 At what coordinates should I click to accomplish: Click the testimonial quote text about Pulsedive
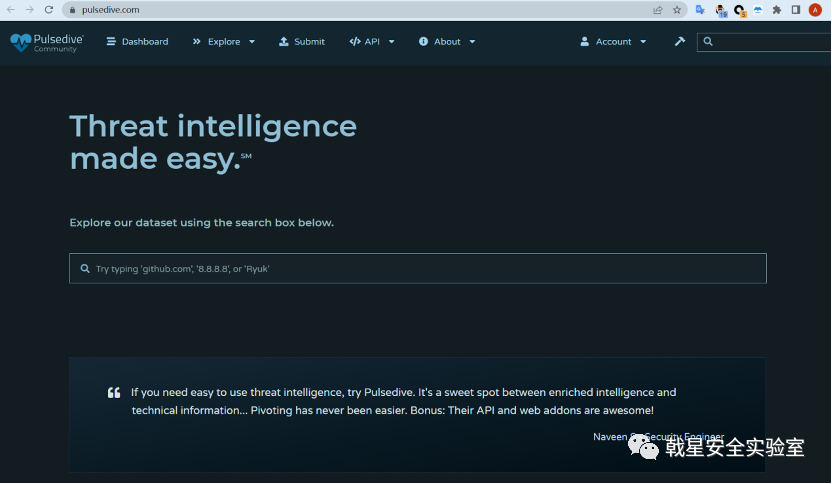click(x=403, y=401)
